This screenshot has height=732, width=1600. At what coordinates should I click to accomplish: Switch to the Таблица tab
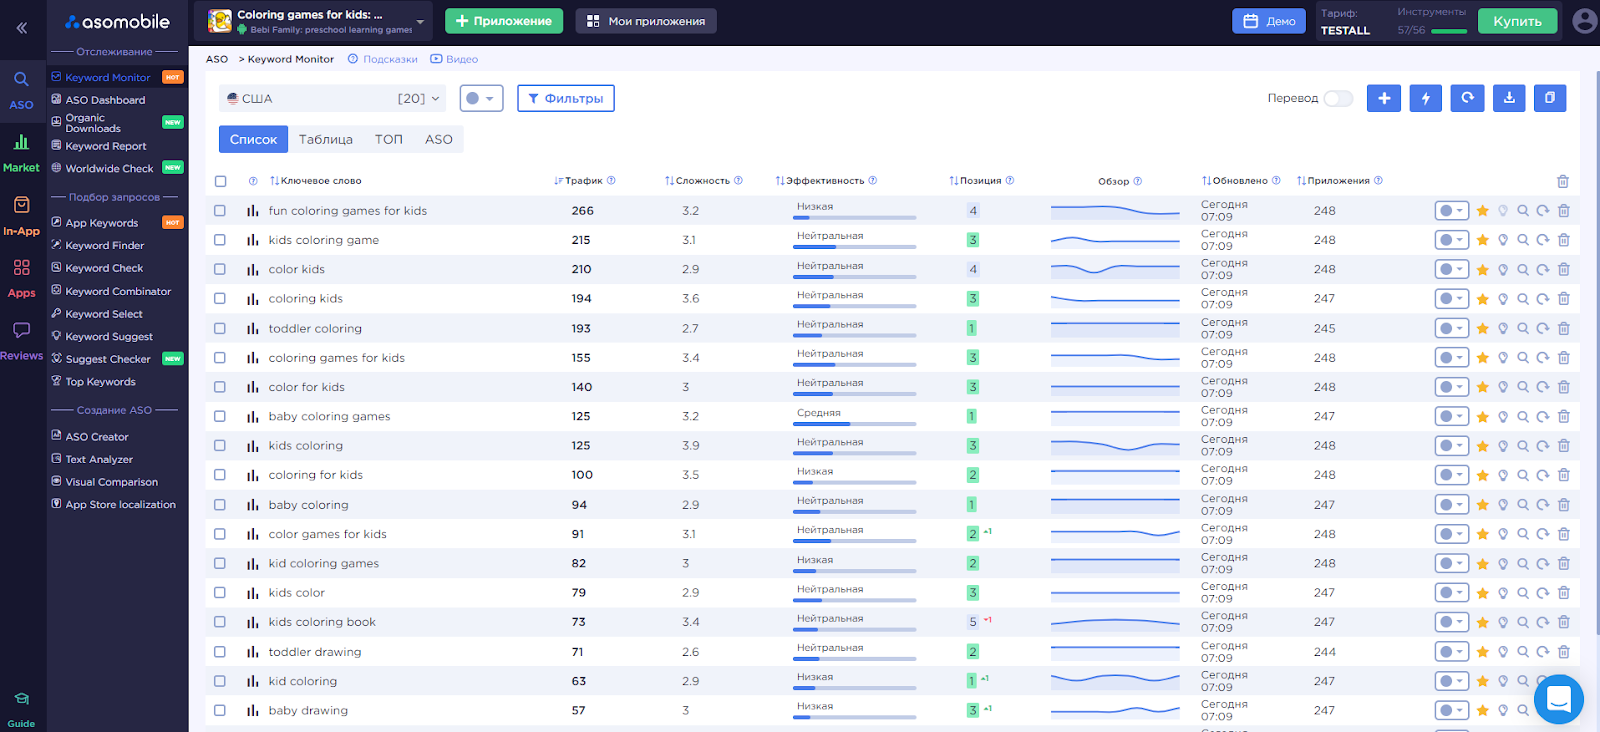pyautogui.click(x=326, y=139)
